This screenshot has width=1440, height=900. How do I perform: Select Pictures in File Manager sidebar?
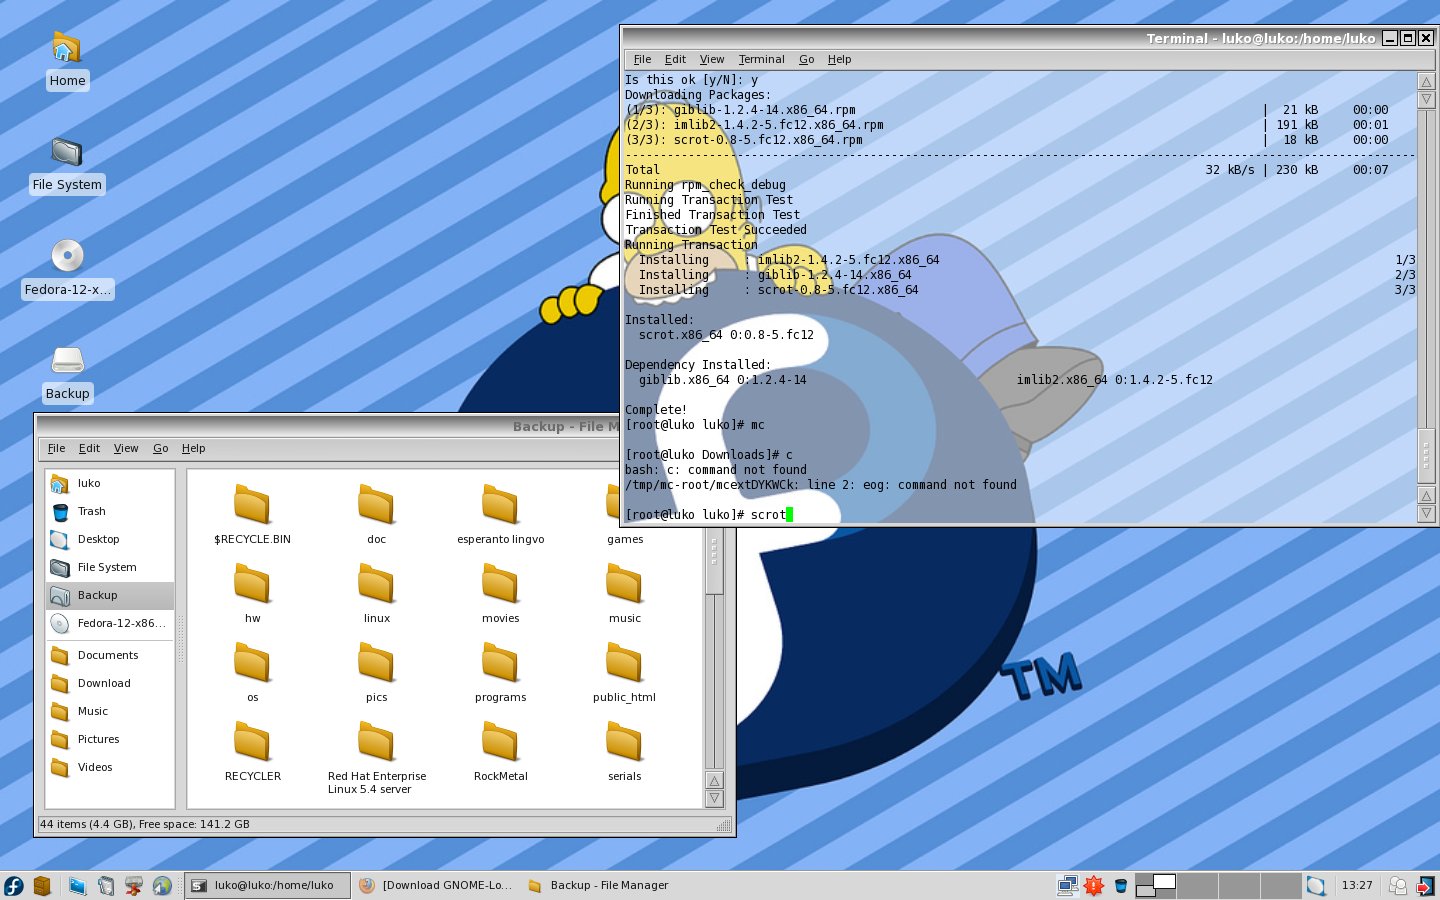110,739
